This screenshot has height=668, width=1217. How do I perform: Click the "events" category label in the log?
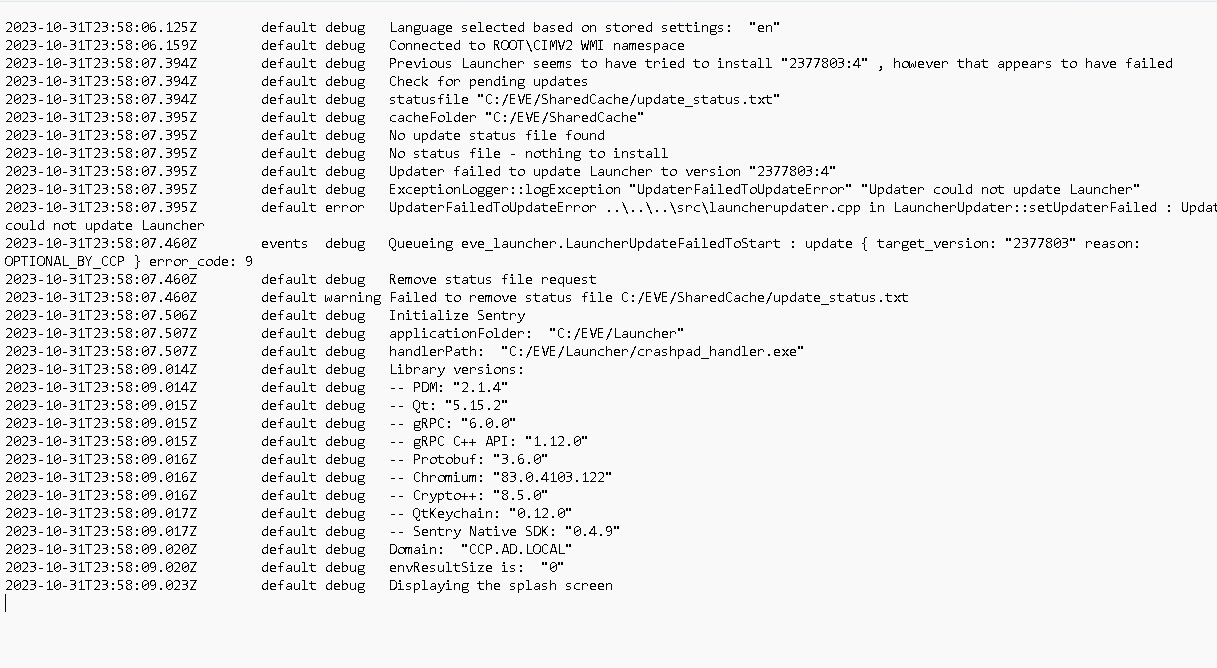[x=285, y=243]
